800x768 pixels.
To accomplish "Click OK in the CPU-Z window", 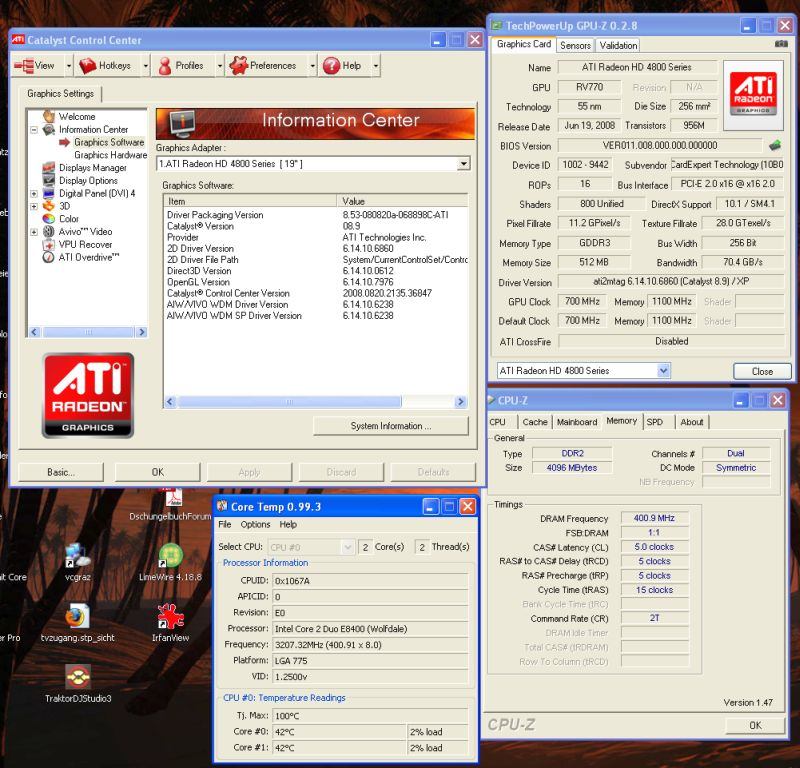I will (x=755, y=725).
